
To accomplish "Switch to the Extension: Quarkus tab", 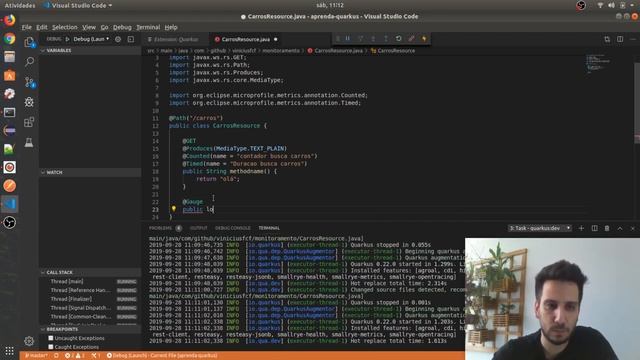I will [x=176, y=40].
